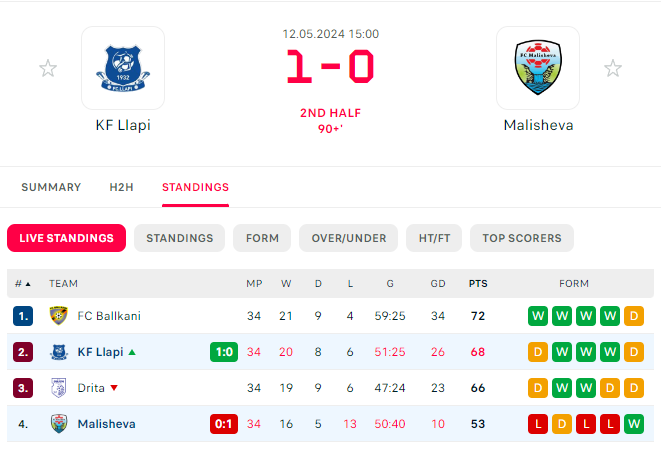Click the FC Ballkani team logo in table
661x449 pixels.
[x=59, y=316]
